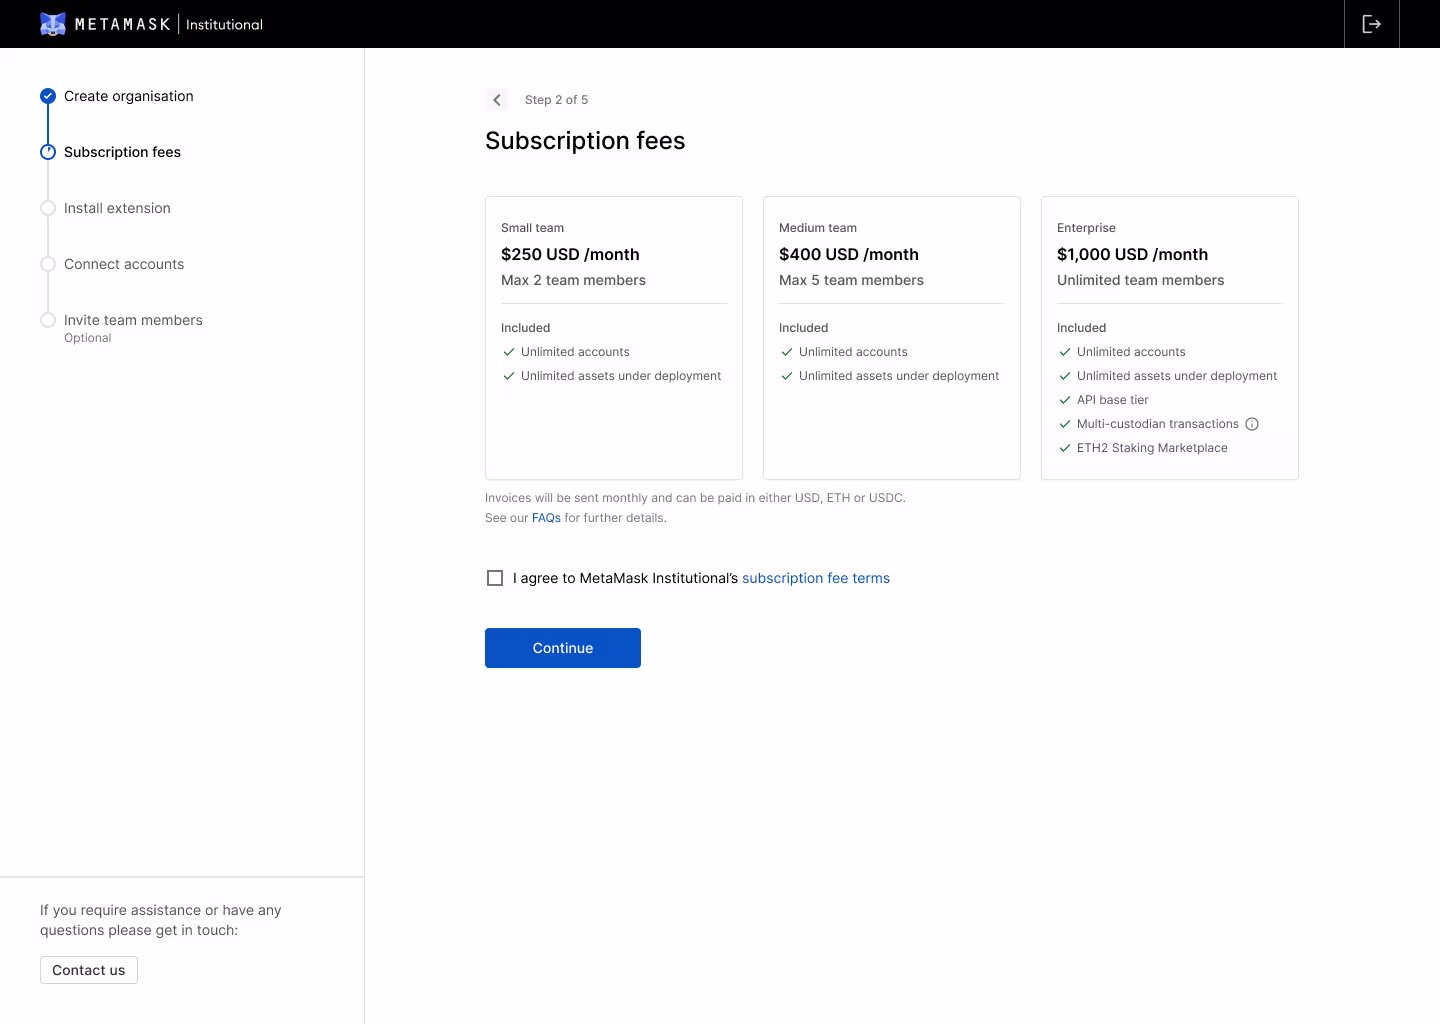
Task: Select Connect accounts step label
Action: [x=124, y=264]
